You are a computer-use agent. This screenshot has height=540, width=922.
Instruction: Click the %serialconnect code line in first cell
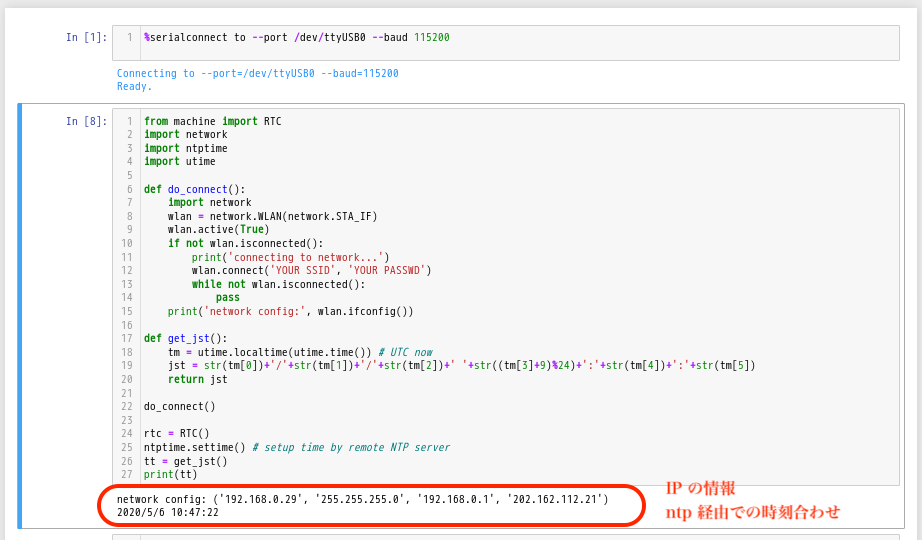pyautogui.click(x=296, y=38)
